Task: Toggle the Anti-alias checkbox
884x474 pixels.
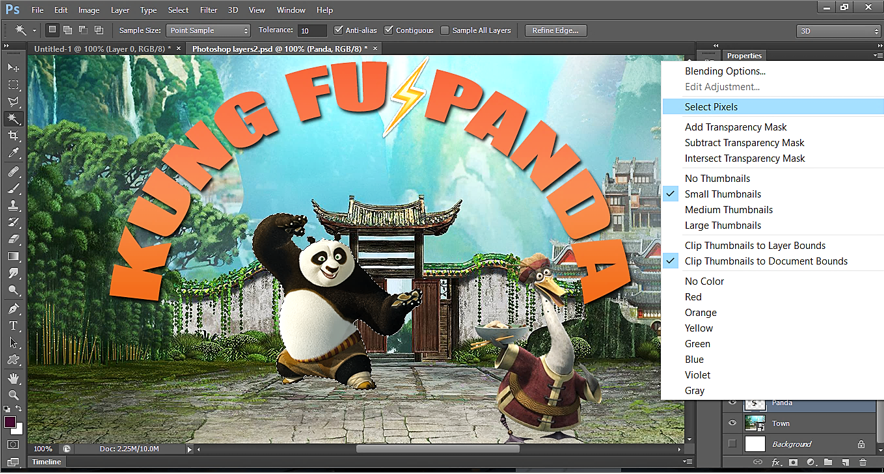Action: pyautogui.click(x=338, y=30)
